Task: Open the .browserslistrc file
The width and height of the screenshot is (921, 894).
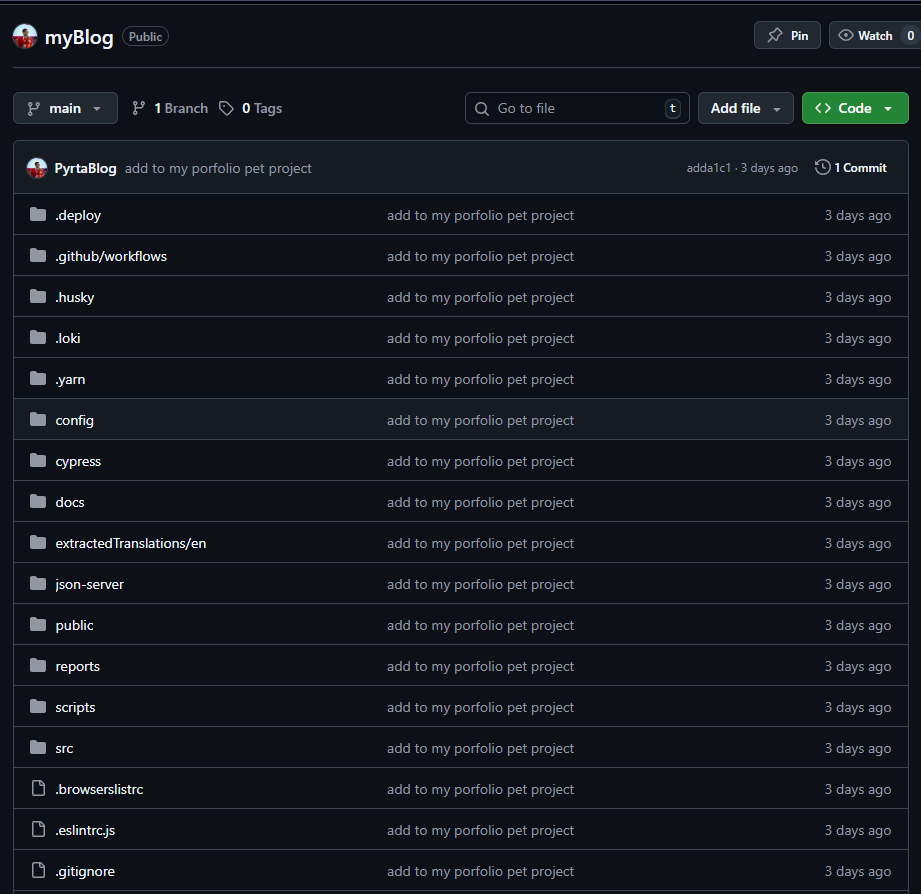Action: coord(99,789)
